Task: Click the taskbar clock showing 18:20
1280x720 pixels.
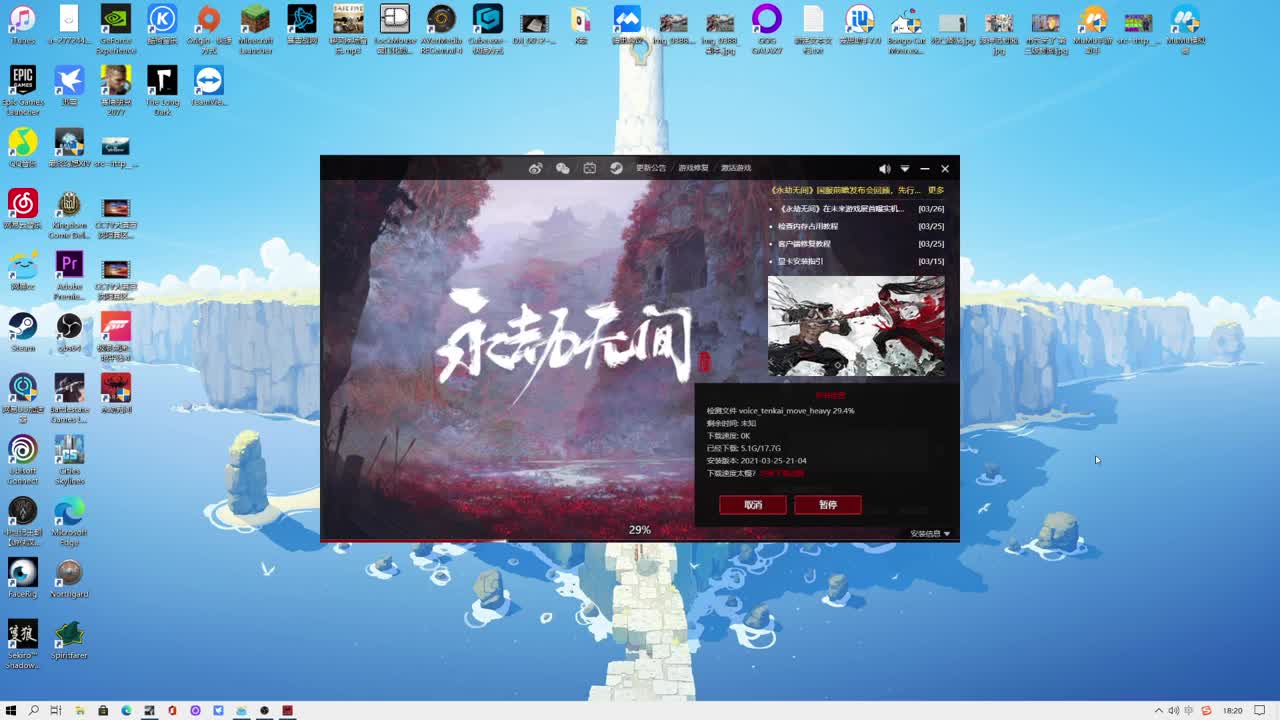Action: pos(1233,710)
